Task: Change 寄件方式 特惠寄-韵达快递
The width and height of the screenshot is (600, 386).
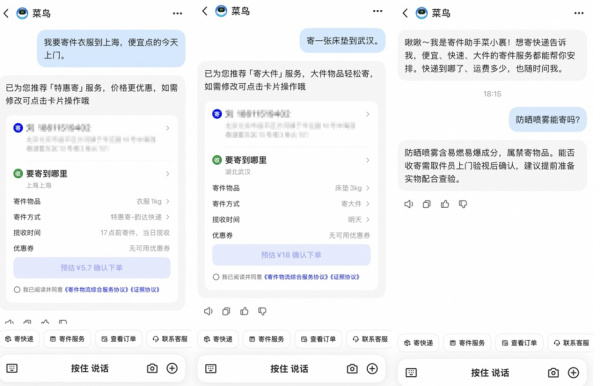Action: [x=92, y=217]
